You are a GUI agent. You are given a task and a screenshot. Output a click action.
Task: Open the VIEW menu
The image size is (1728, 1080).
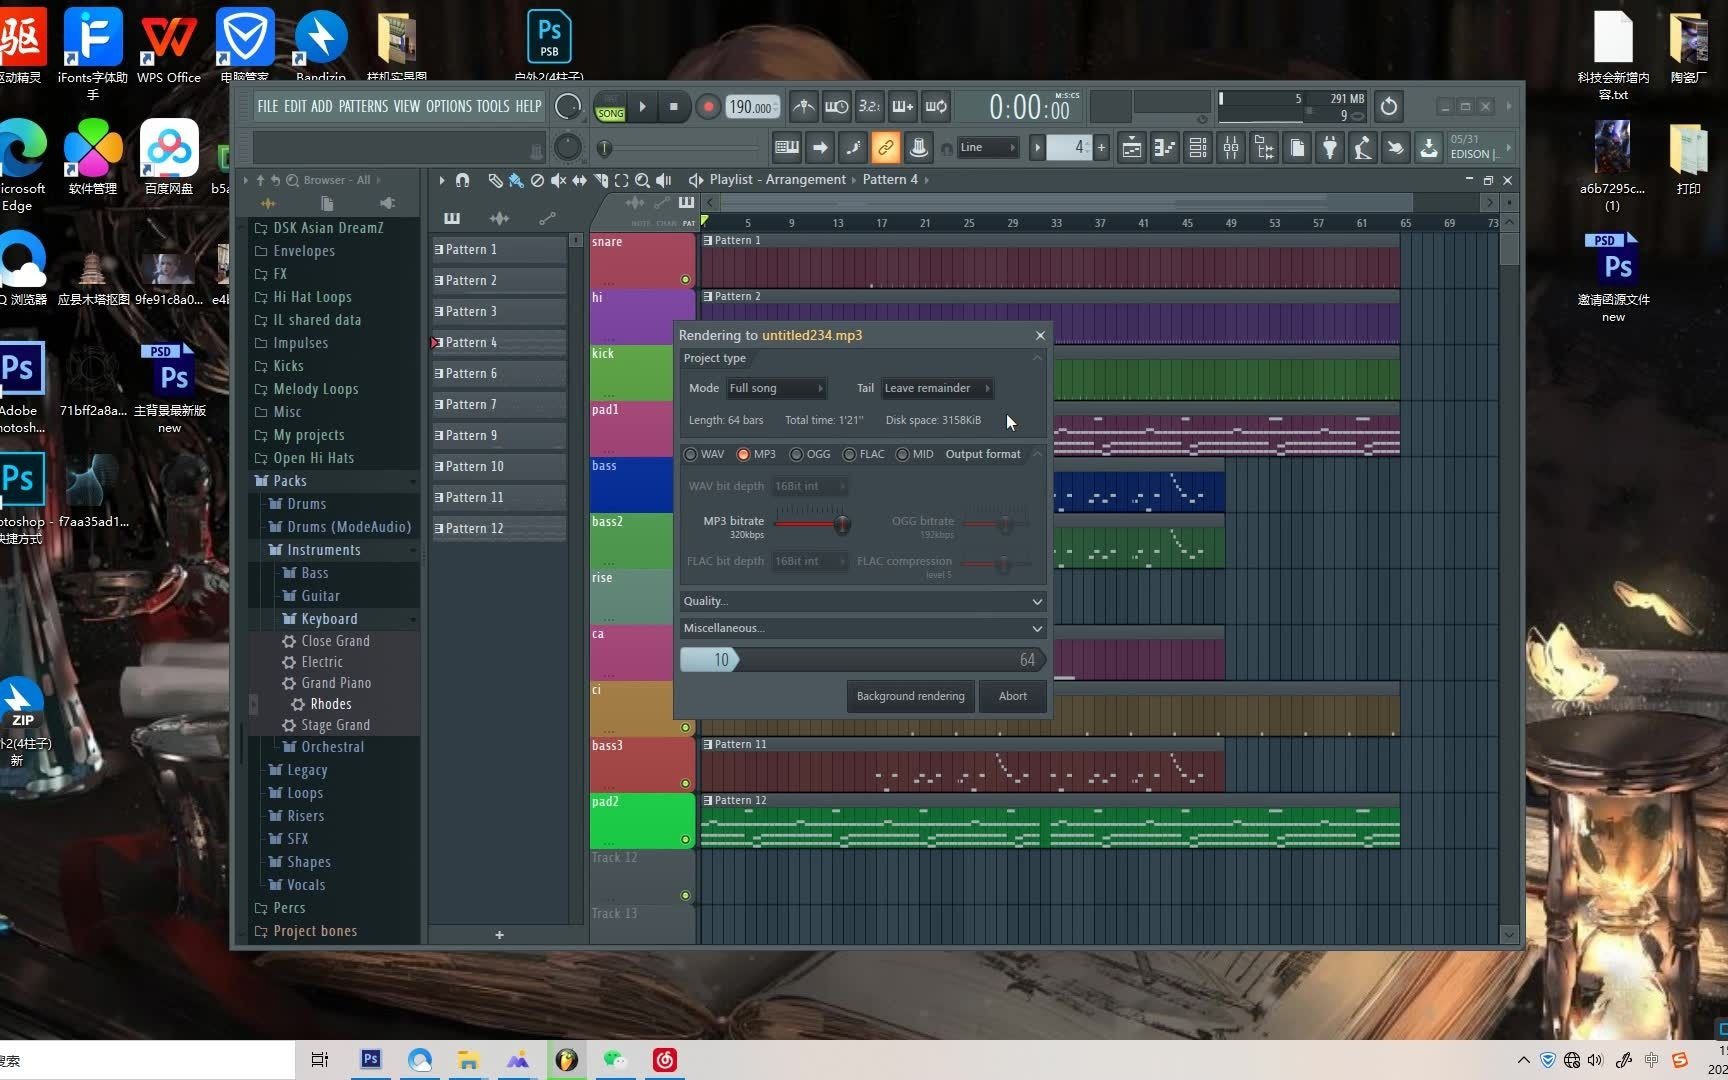pos(407,106)
